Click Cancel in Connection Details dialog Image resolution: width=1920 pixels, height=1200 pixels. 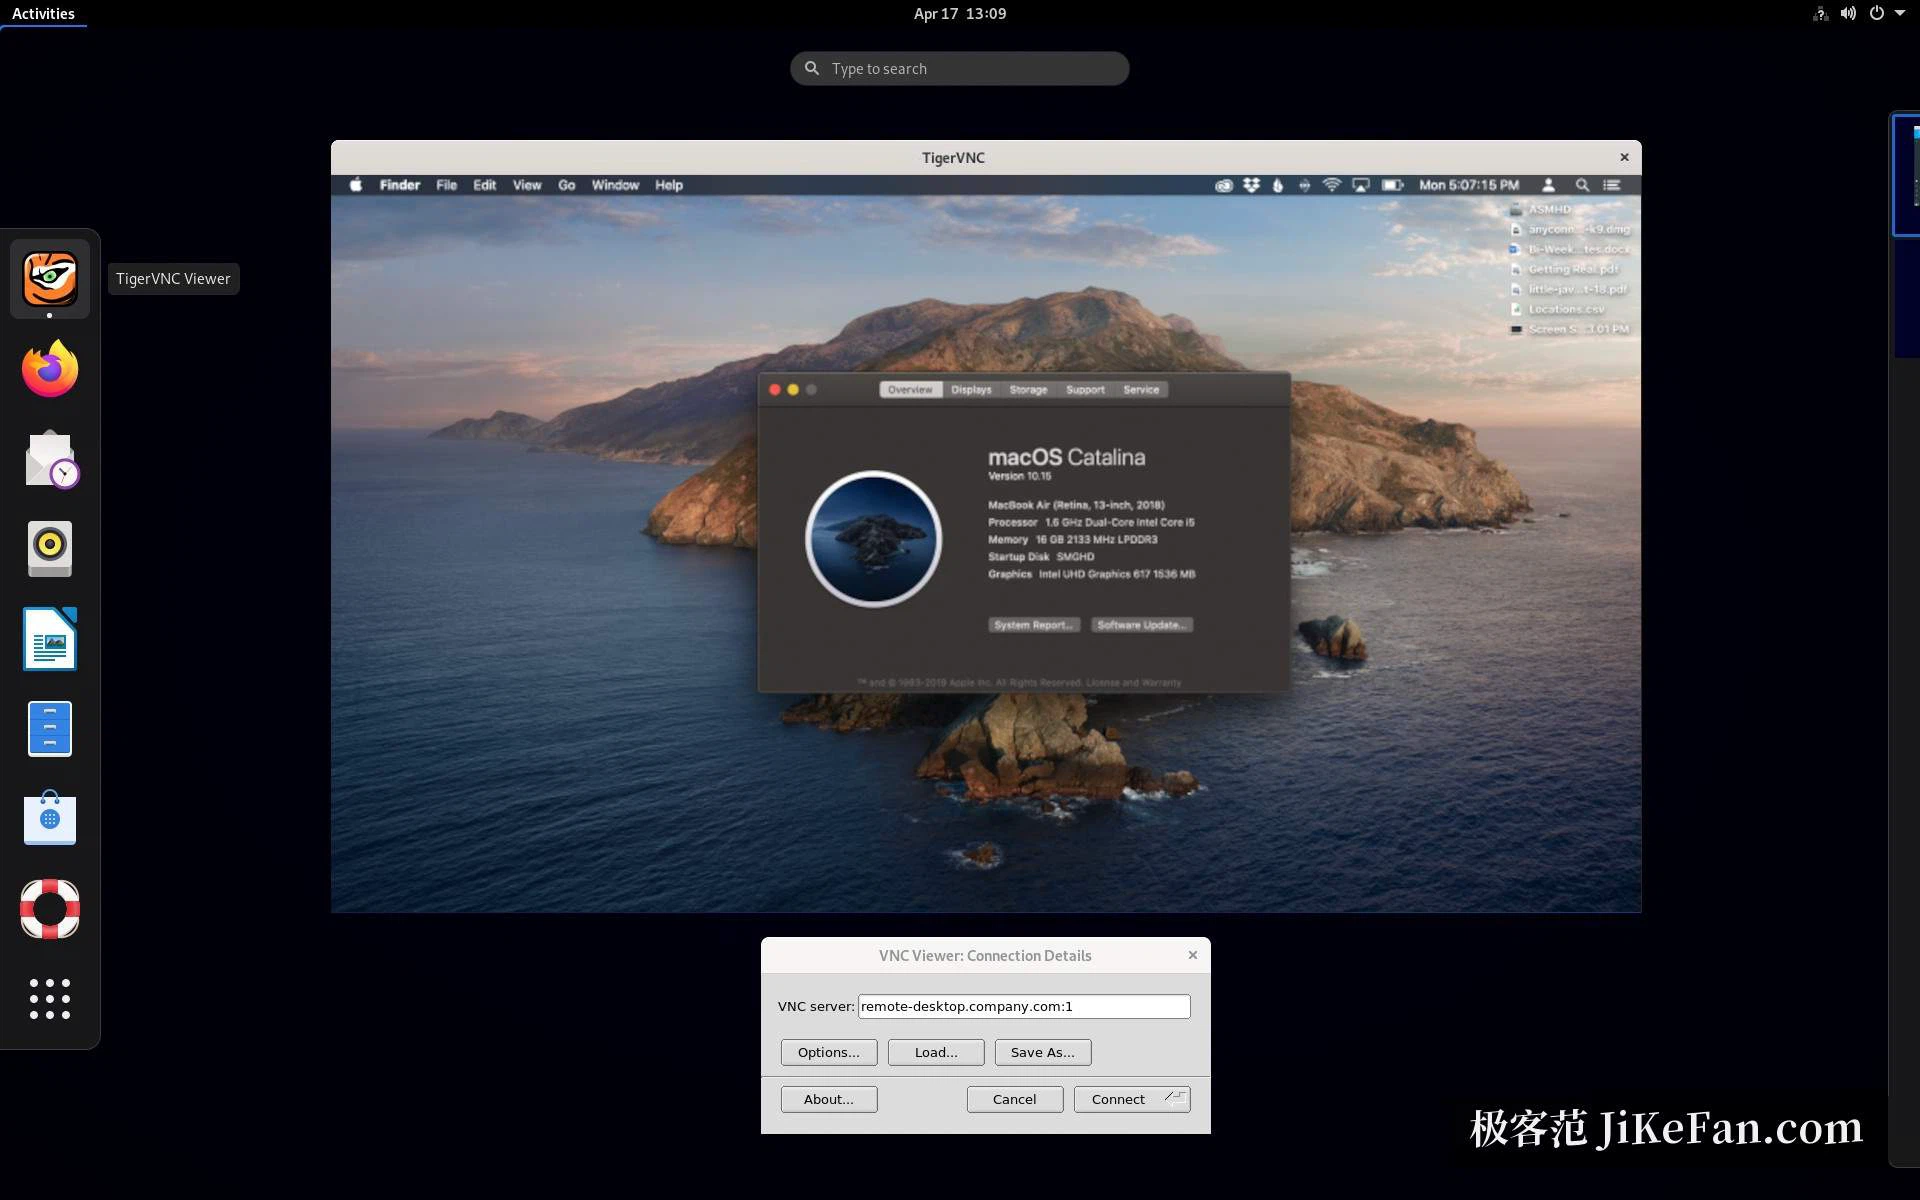(x=1015, y=1099)
